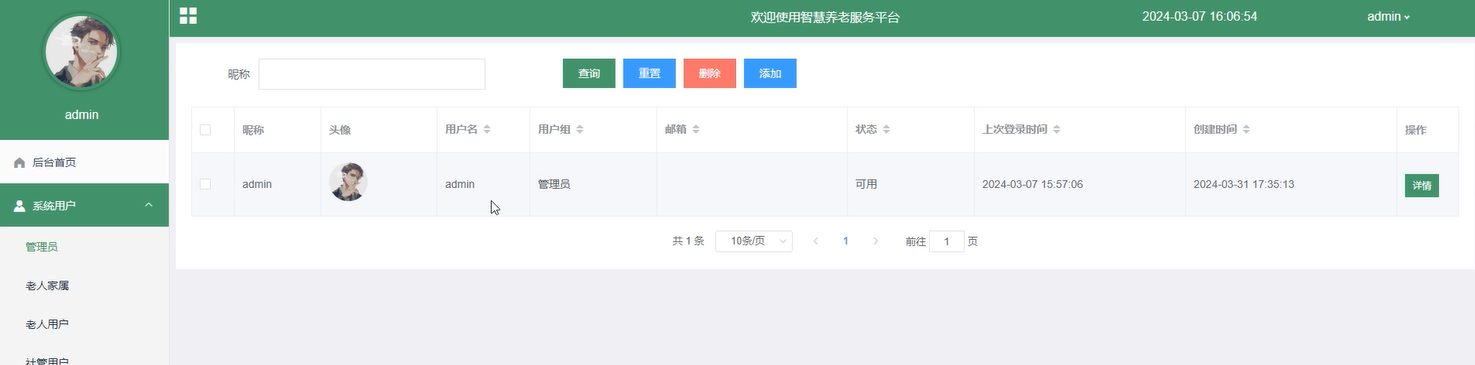
Task: Select all rows header checkbox
Action: click(205, 130)
